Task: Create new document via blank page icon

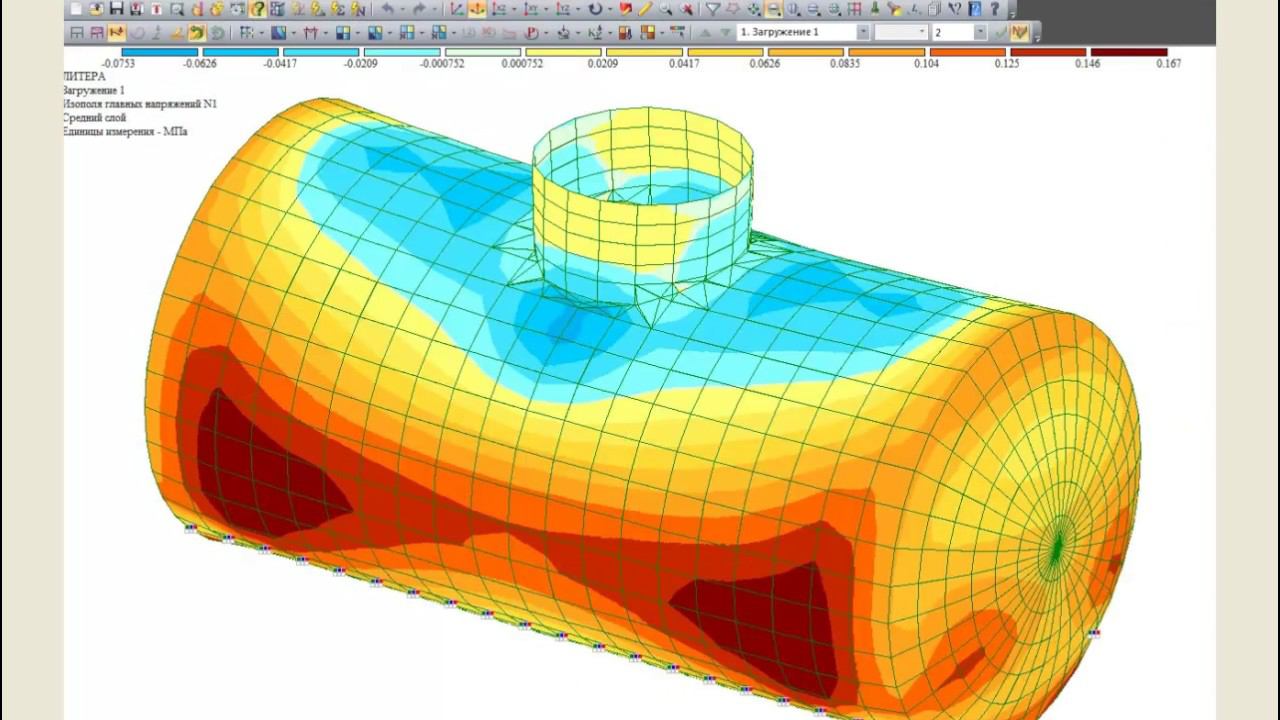Action: coord(76,9)
